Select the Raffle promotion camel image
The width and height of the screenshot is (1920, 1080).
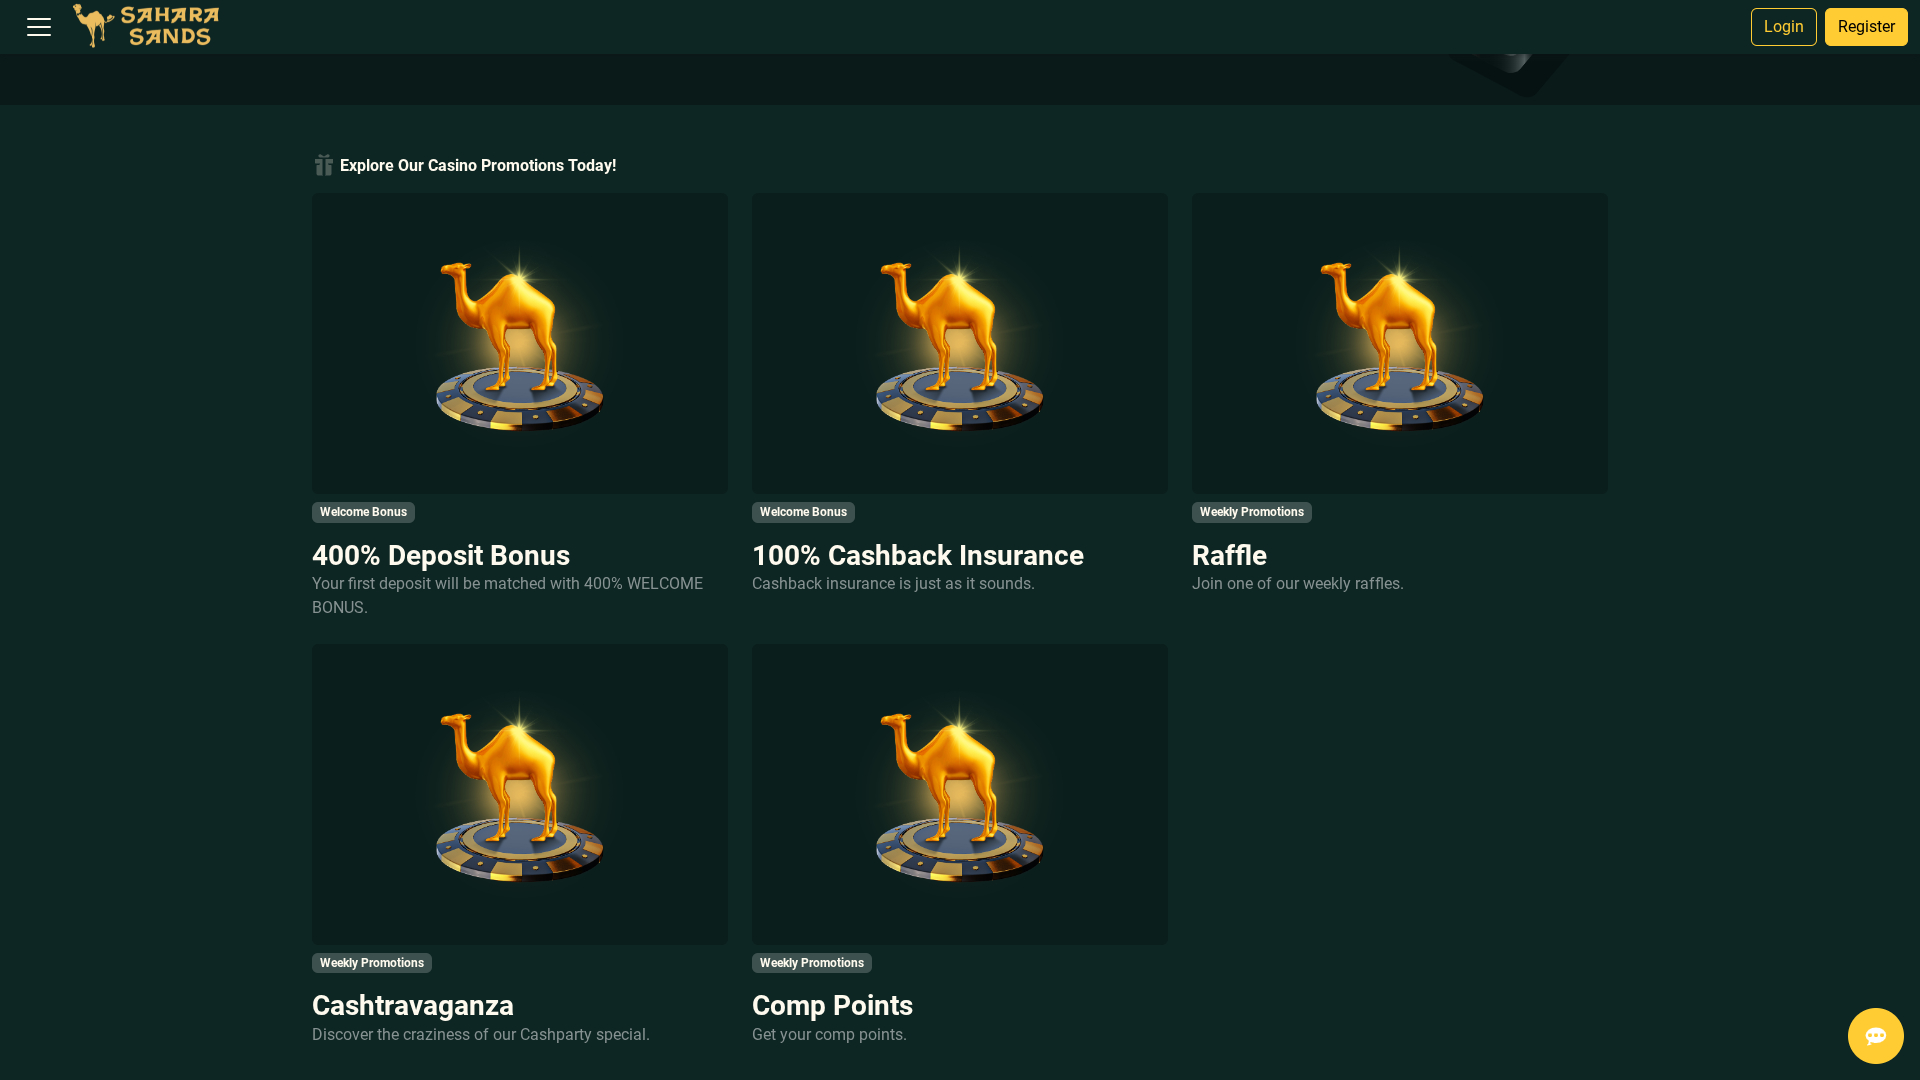(x=1399, y=343)
